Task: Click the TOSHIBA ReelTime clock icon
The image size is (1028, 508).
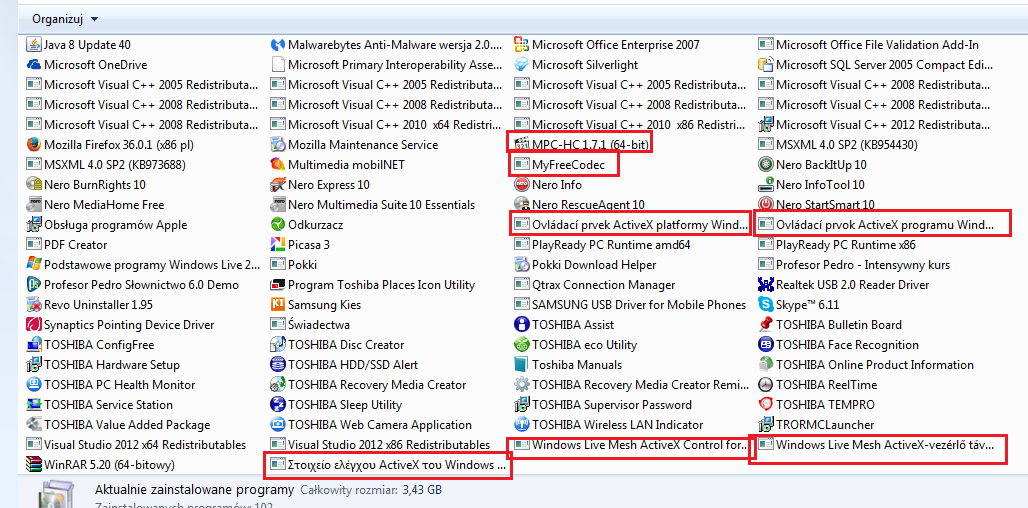Action: (x=766, y=385)
